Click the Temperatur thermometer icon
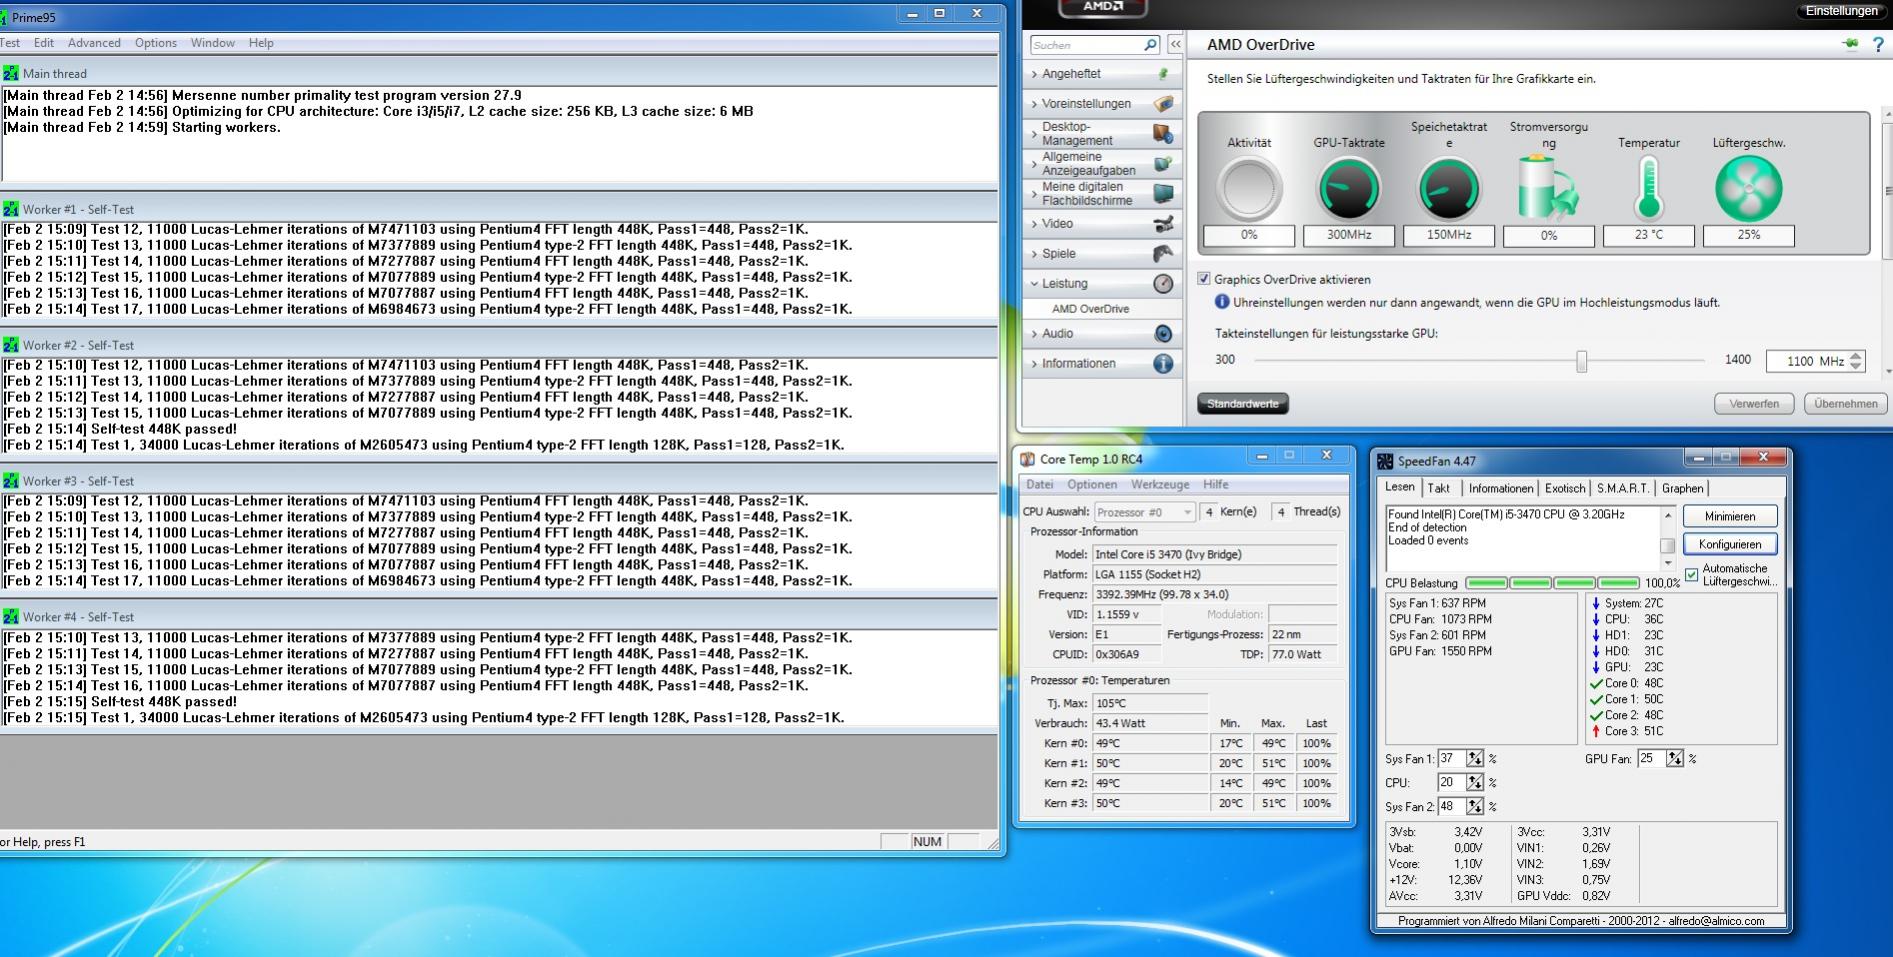 pyautogui.click(x=1648, y=189)
